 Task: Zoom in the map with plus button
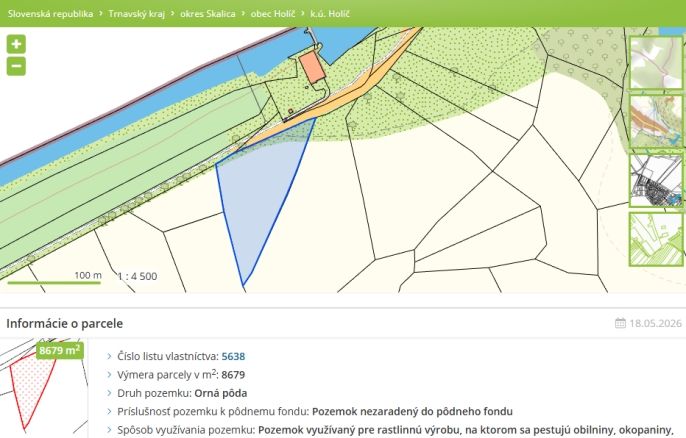point(16,44)
